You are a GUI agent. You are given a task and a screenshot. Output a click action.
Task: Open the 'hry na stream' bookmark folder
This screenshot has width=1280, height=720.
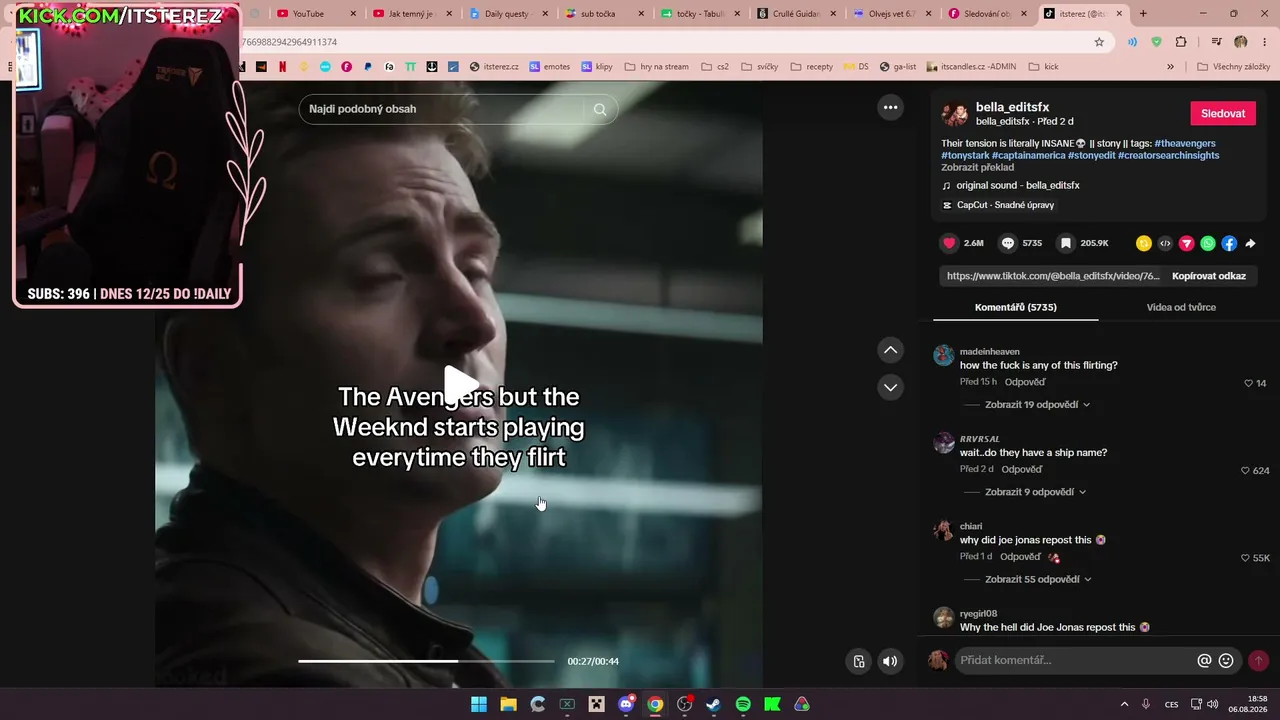656,67
